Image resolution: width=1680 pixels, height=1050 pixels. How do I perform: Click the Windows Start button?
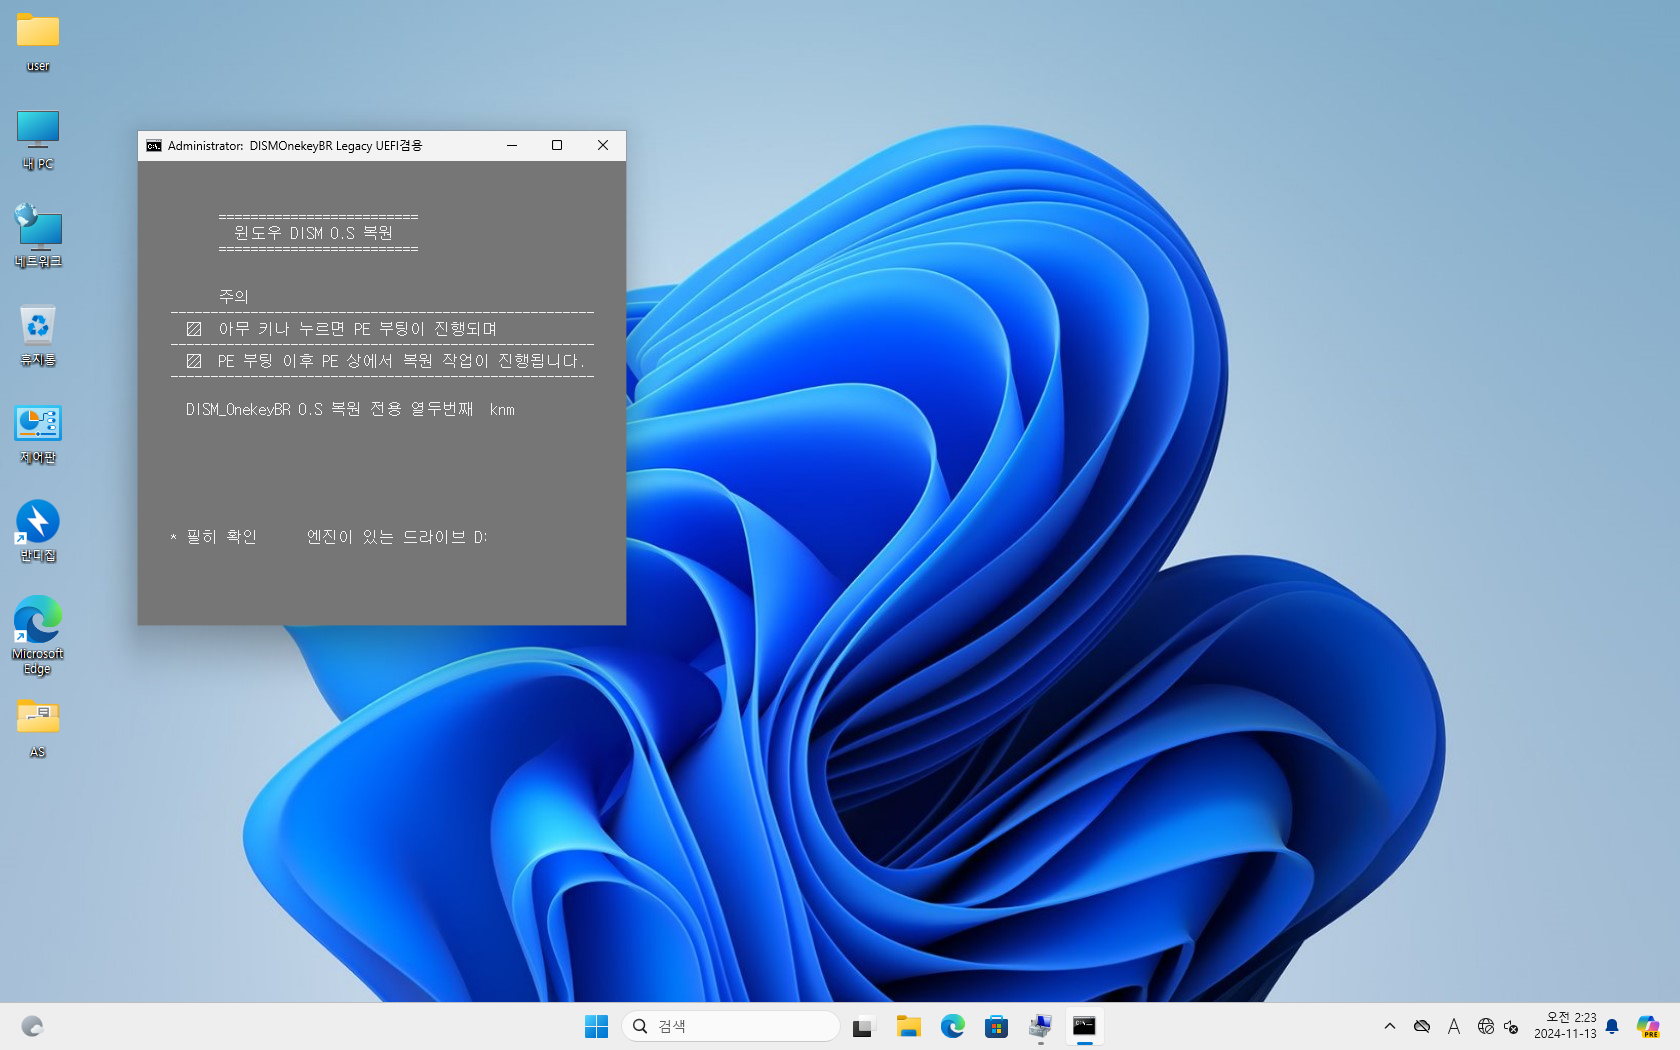click(596, 1026)
